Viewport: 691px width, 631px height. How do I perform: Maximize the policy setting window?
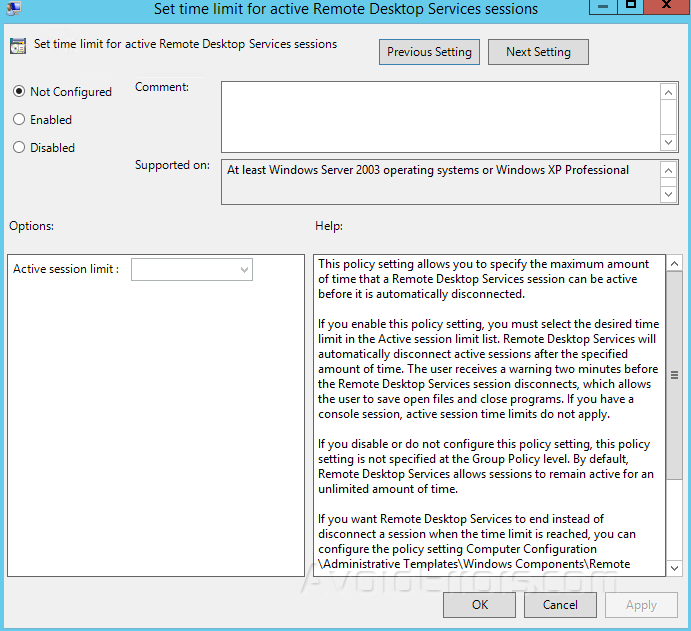pyautogui.click(x=631, y=6)
